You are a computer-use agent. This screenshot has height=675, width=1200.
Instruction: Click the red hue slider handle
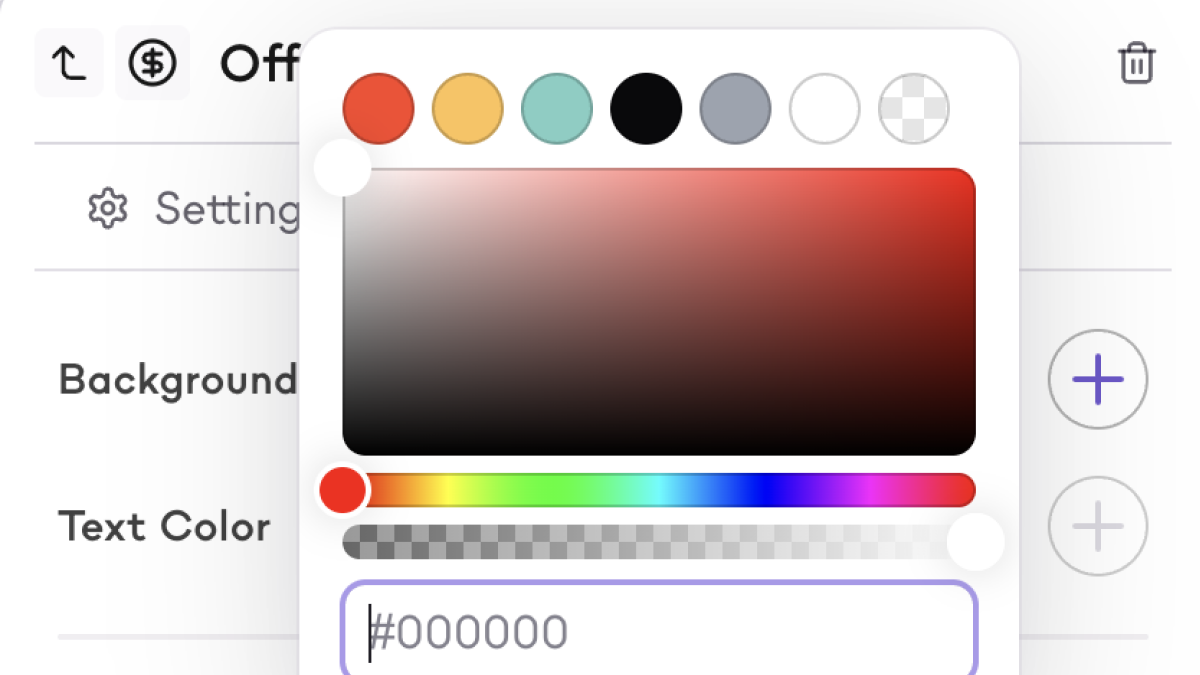point(343,490)
